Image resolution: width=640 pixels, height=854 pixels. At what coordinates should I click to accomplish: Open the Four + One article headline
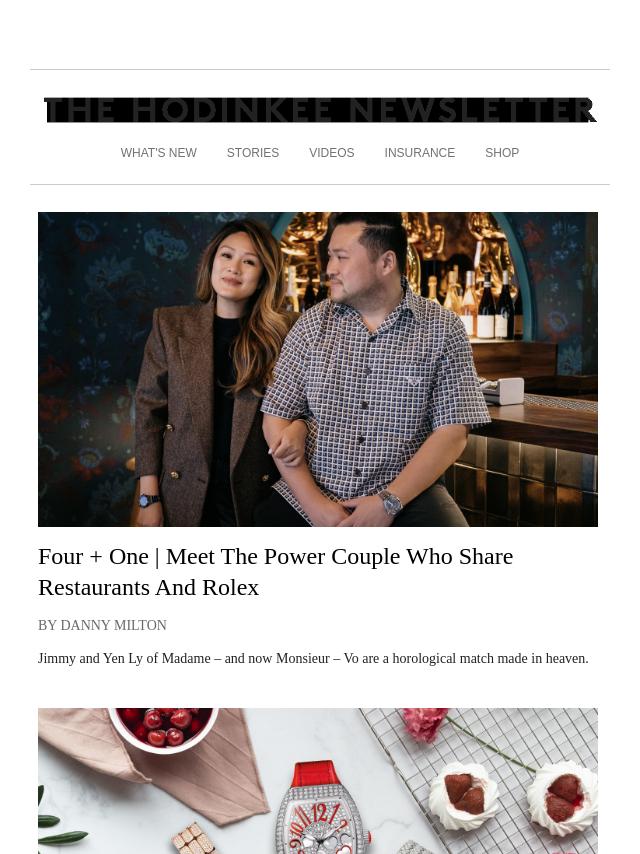pos(276,572)
